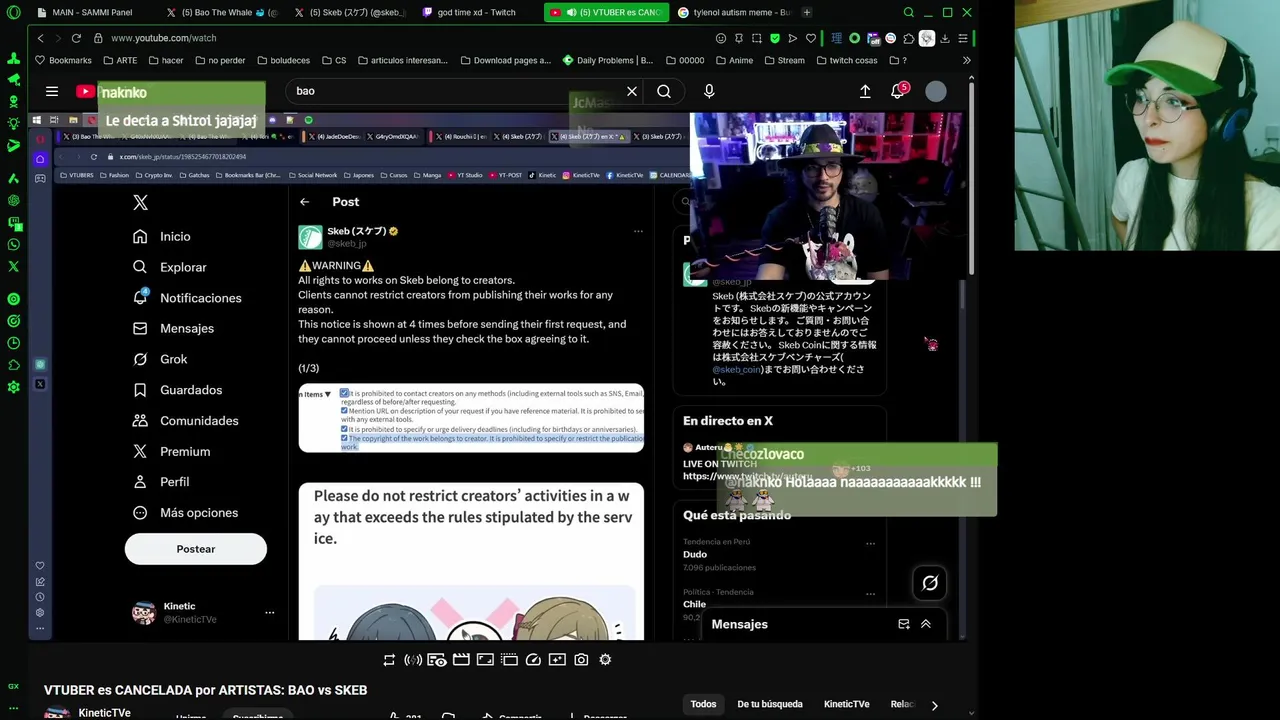The width and height of the screenshot is (1280, 720).
Task: Click Explorar in the video's X sidebar
Action: click(x=170, y=267)
